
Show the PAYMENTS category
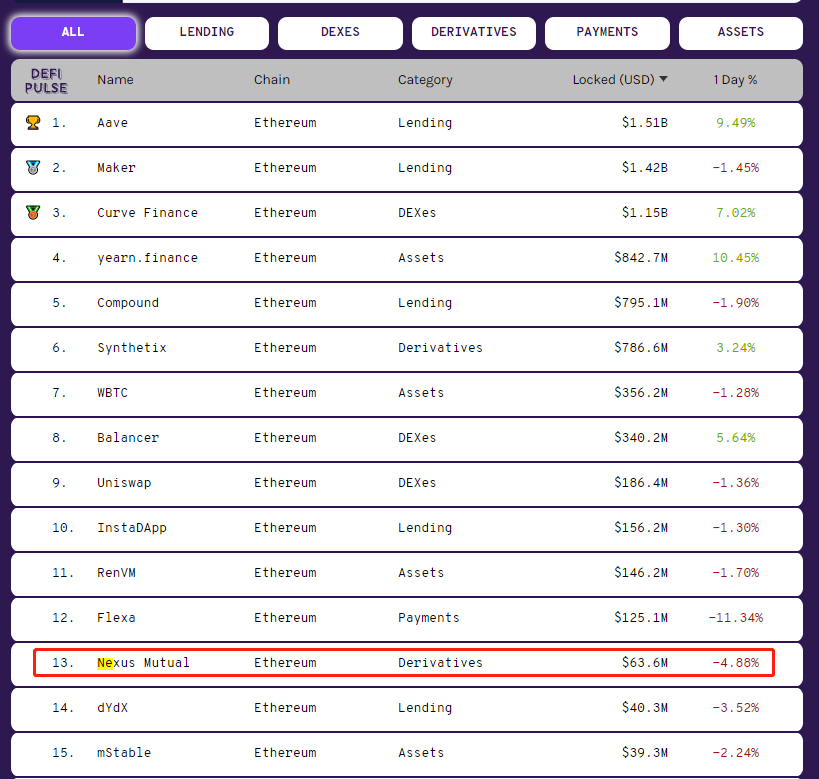[x=607, y=32]
